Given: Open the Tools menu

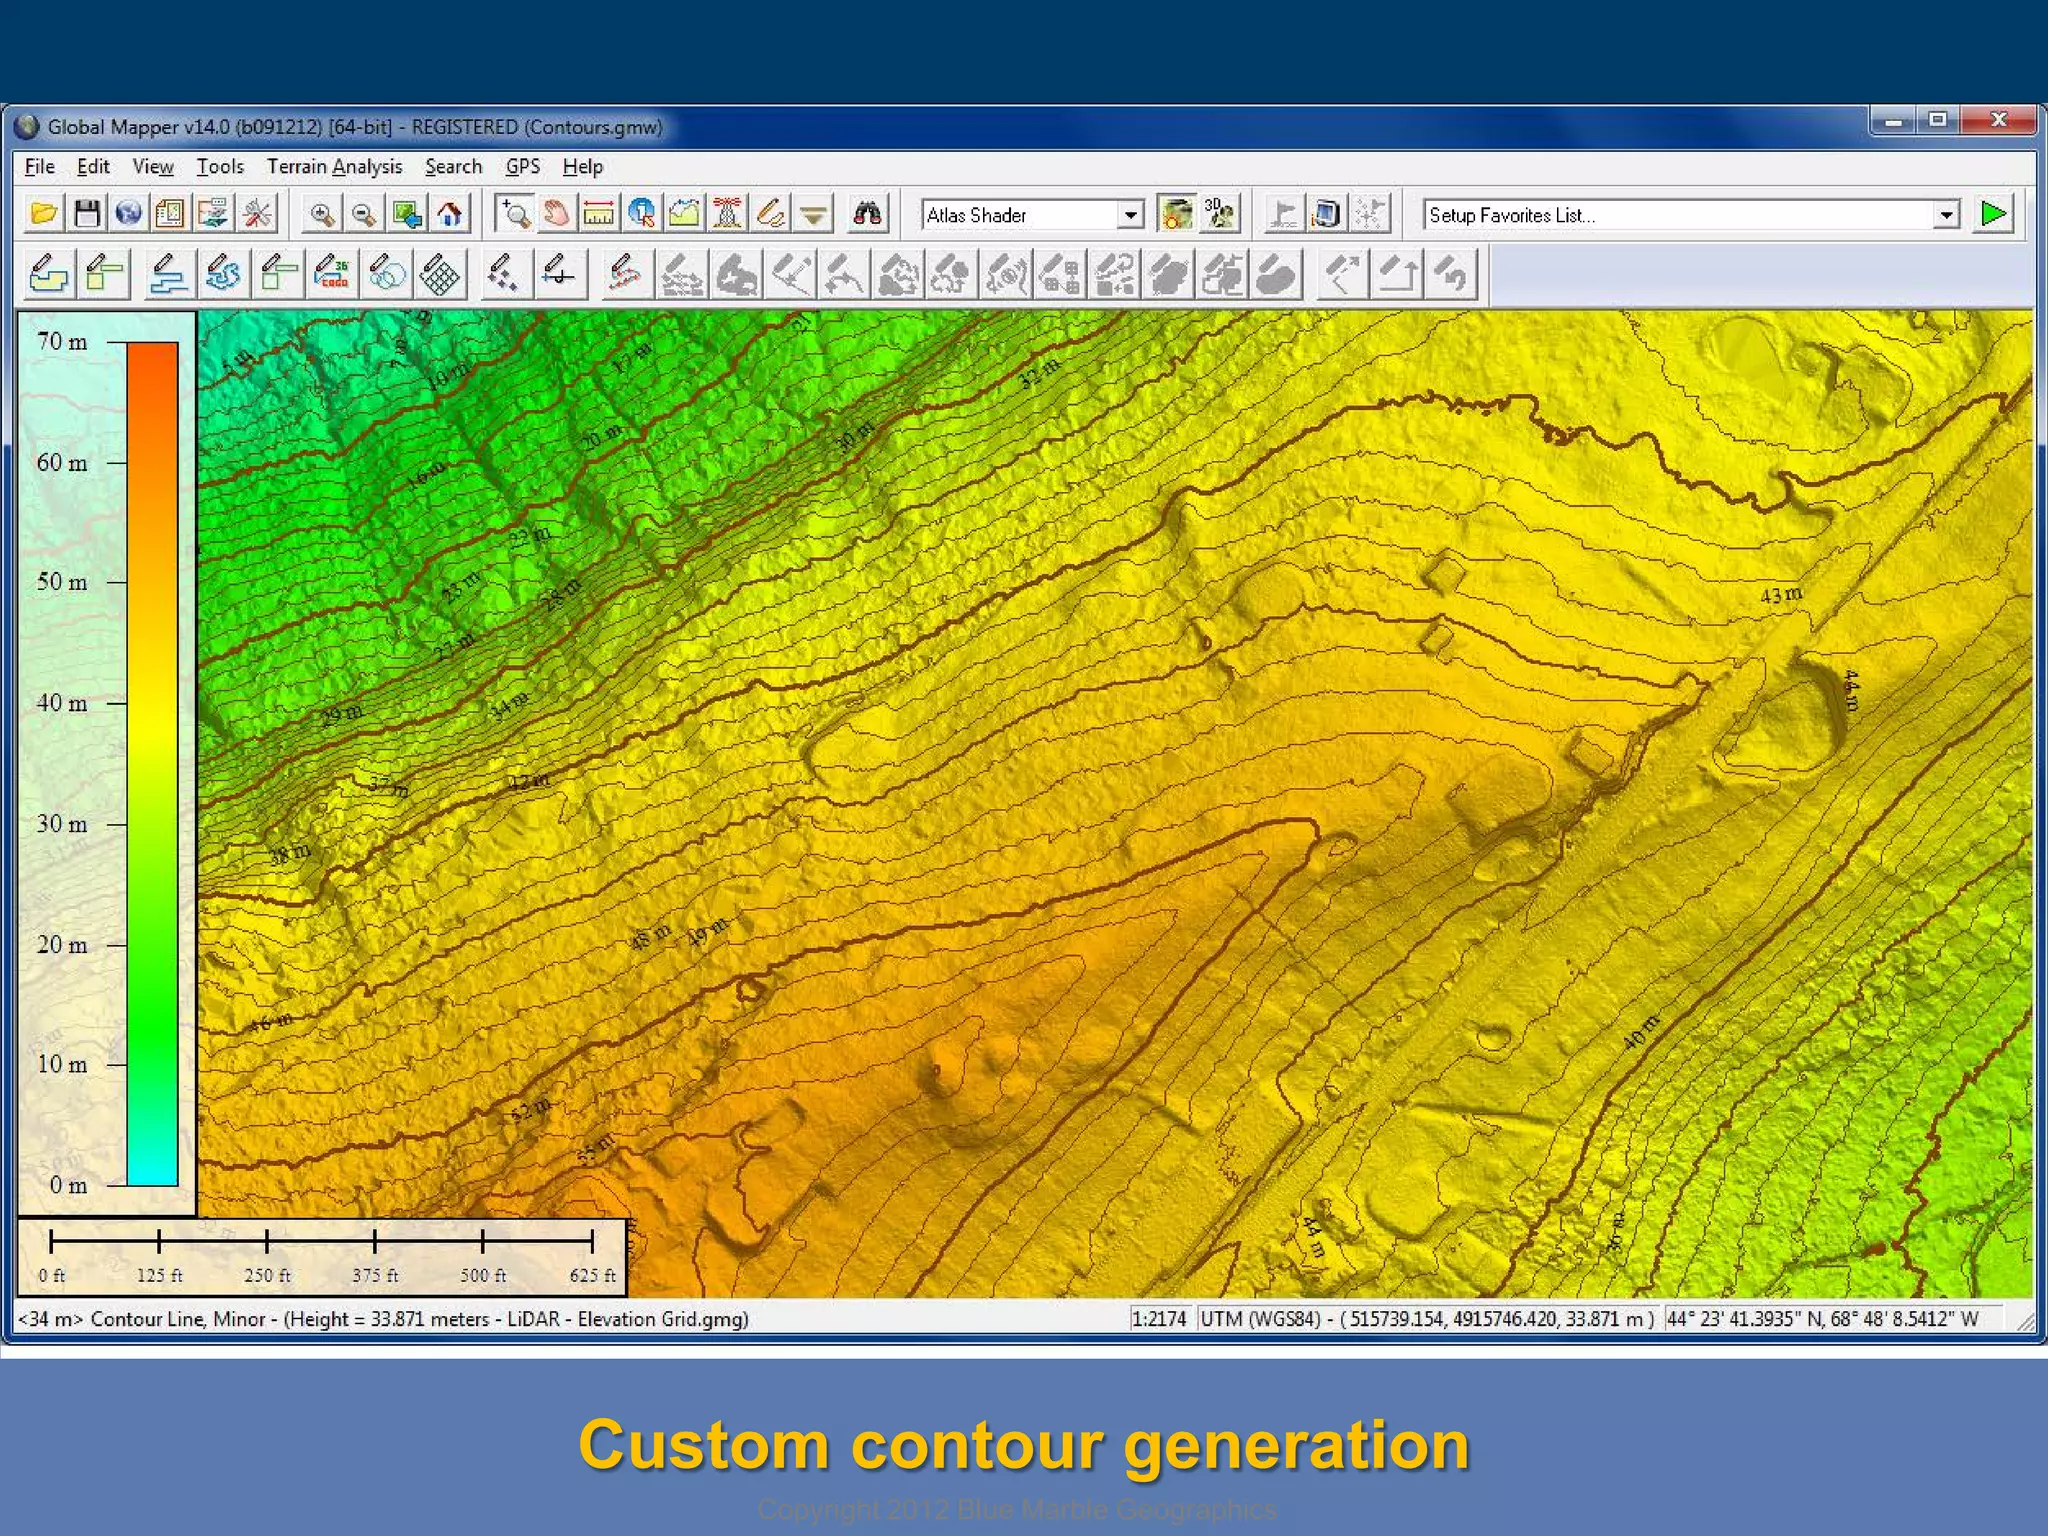Looking at the screenshot, I should 220,167.
